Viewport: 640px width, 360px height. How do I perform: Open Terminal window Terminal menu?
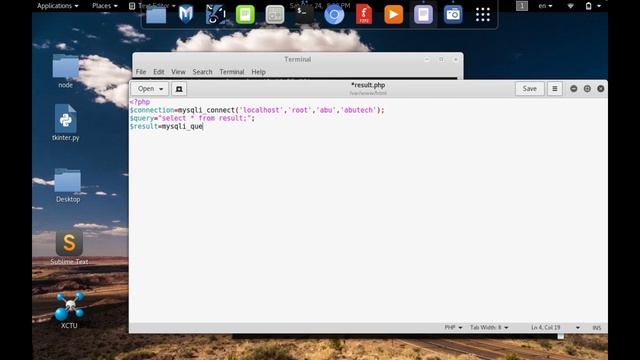tap(232, 72)
